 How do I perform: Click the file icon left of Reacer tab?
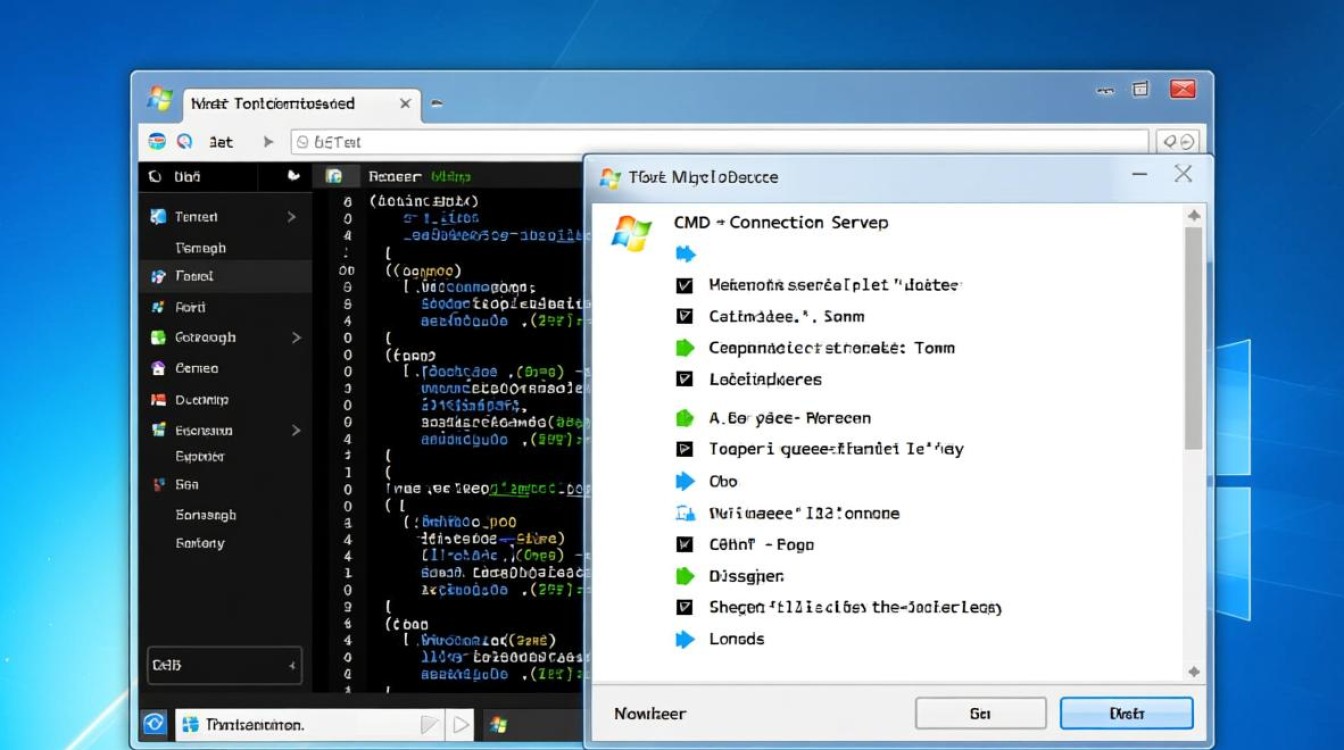click(x=335, y=176)
